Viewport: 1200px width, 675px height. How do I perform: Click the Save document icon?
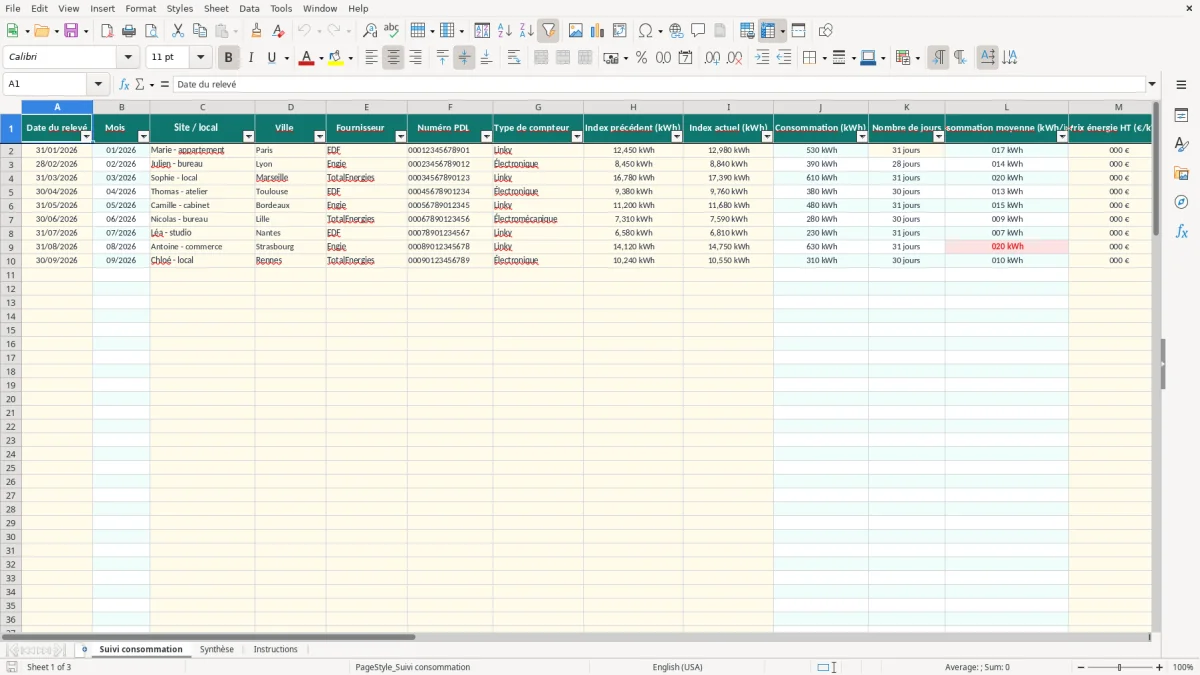tap(71, 31)
